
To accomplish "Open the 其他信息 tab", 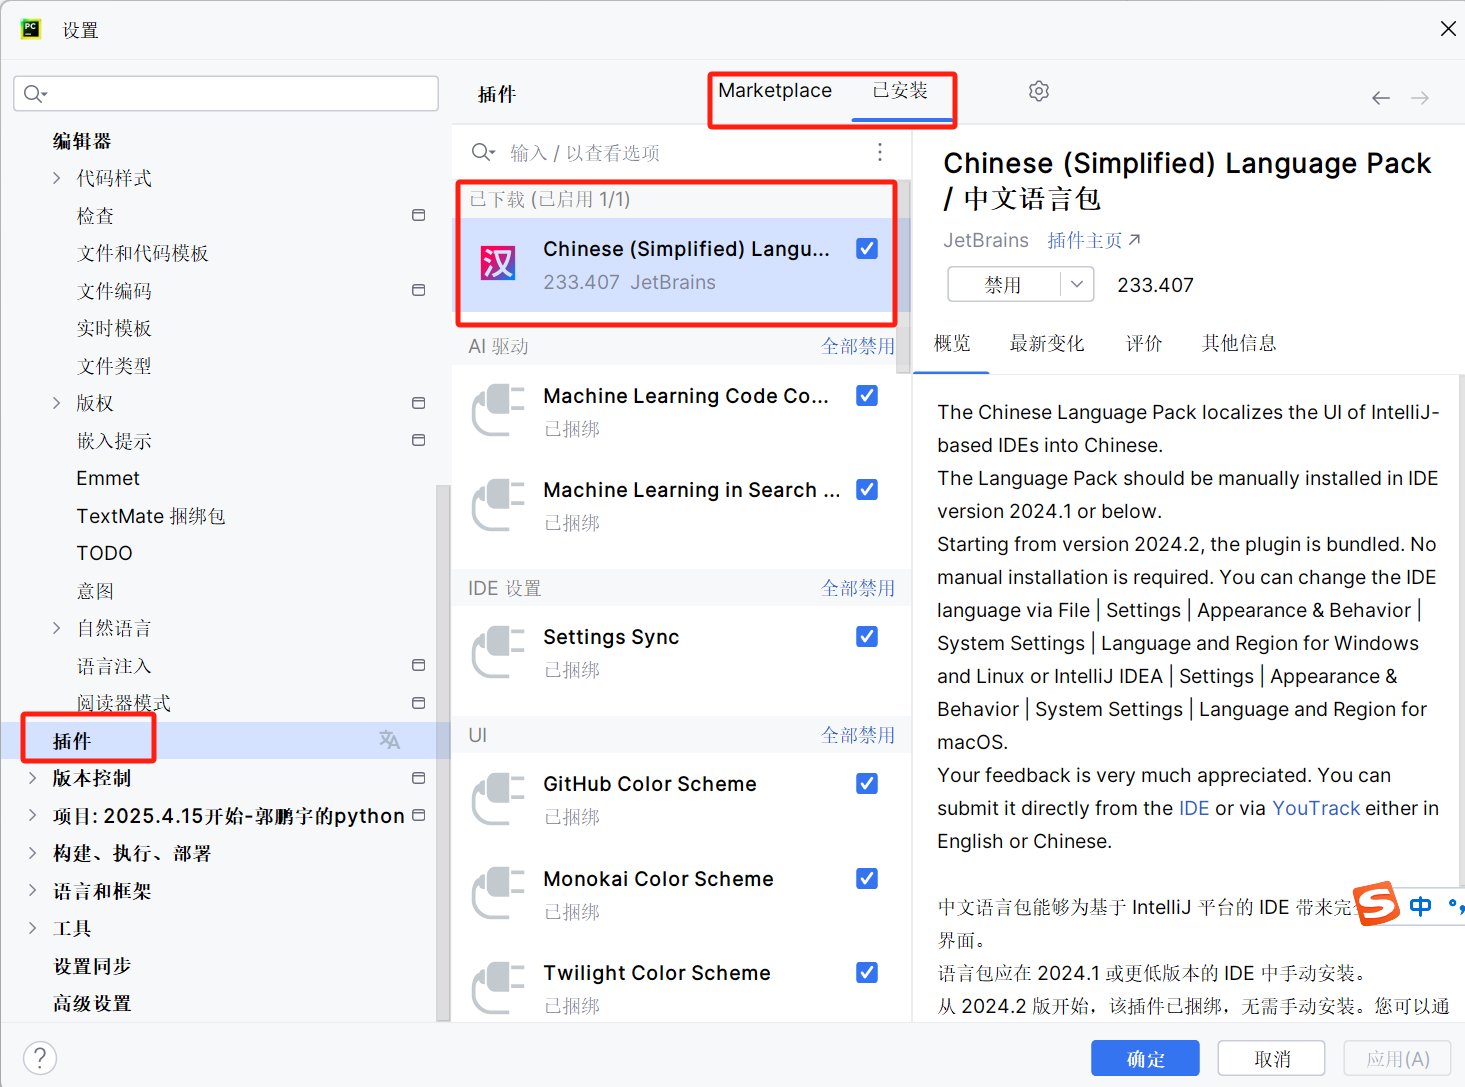I will pos(1239,343).
